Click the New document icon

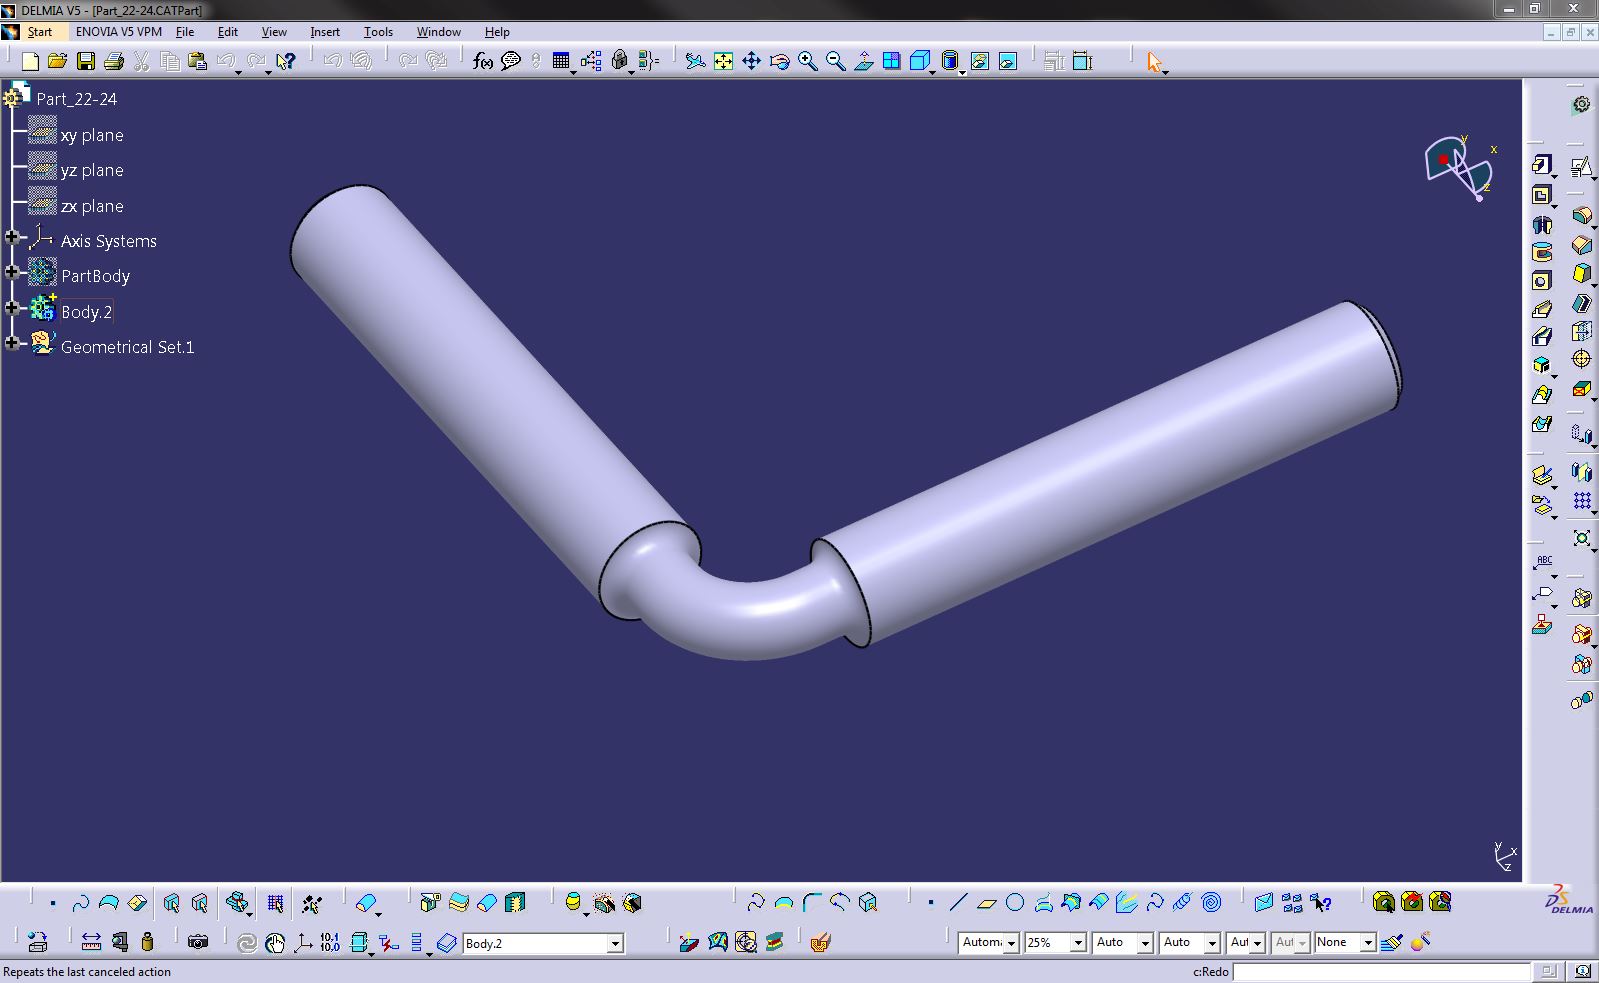coord(30,62)
